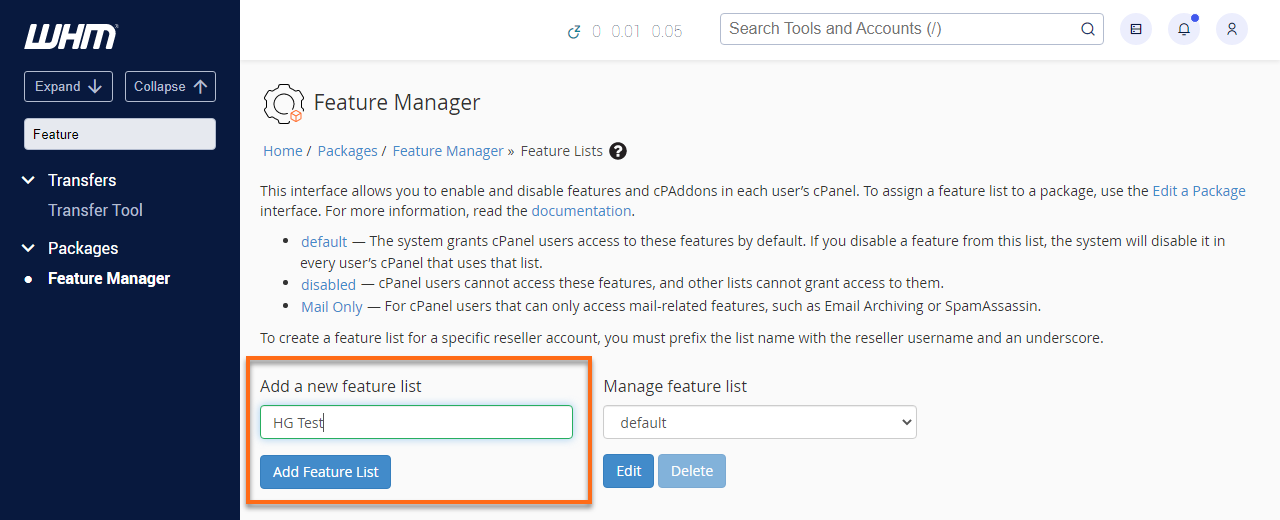Click the terminal icon in the header
The height and width of the screenshot is (520, 1280).
coord(1136,29)
